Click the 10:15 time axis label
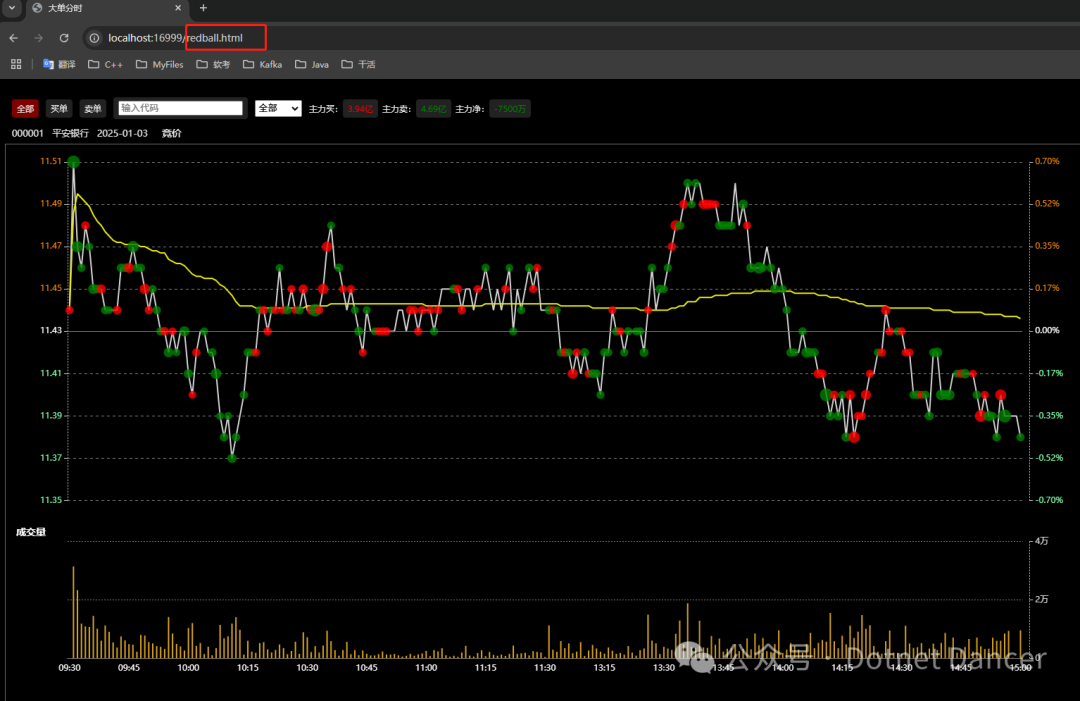1080x701 pixels. [248, 668]
